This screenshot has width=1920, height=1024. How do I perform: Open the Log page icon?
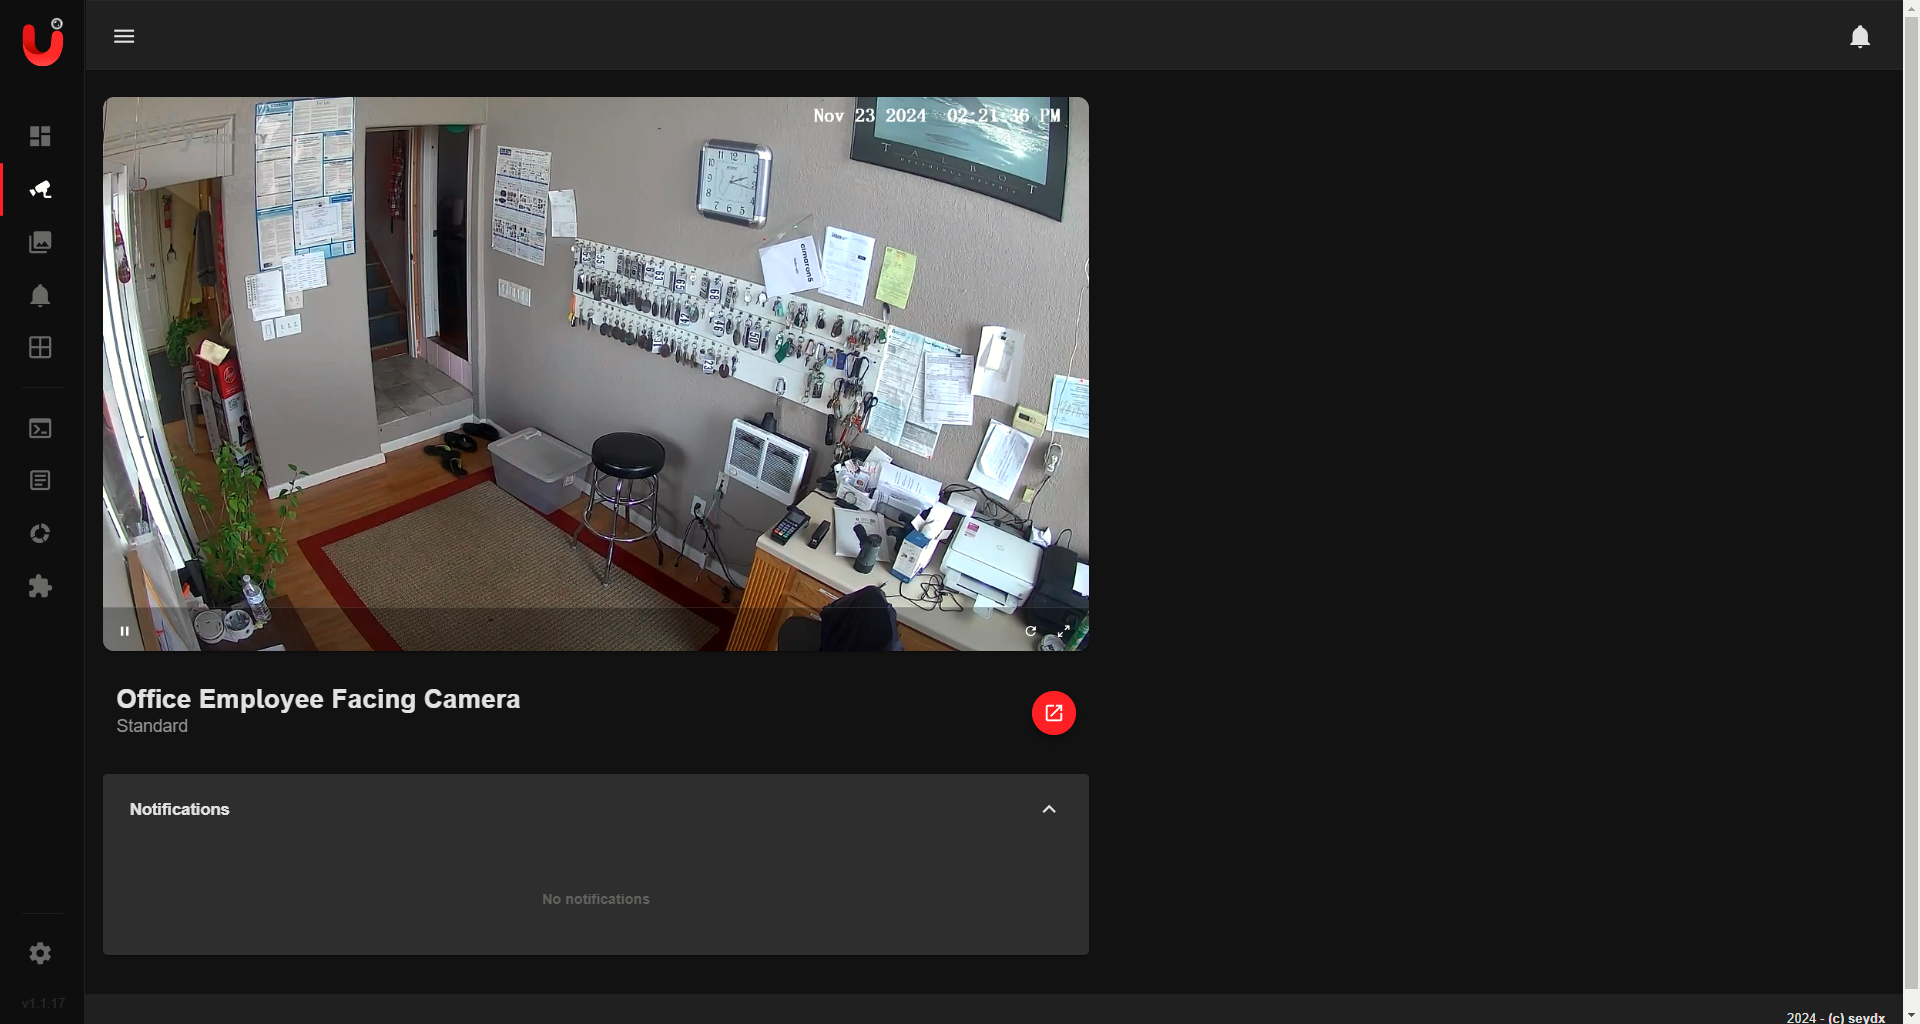pyautogui.click(x=40, y=481)
